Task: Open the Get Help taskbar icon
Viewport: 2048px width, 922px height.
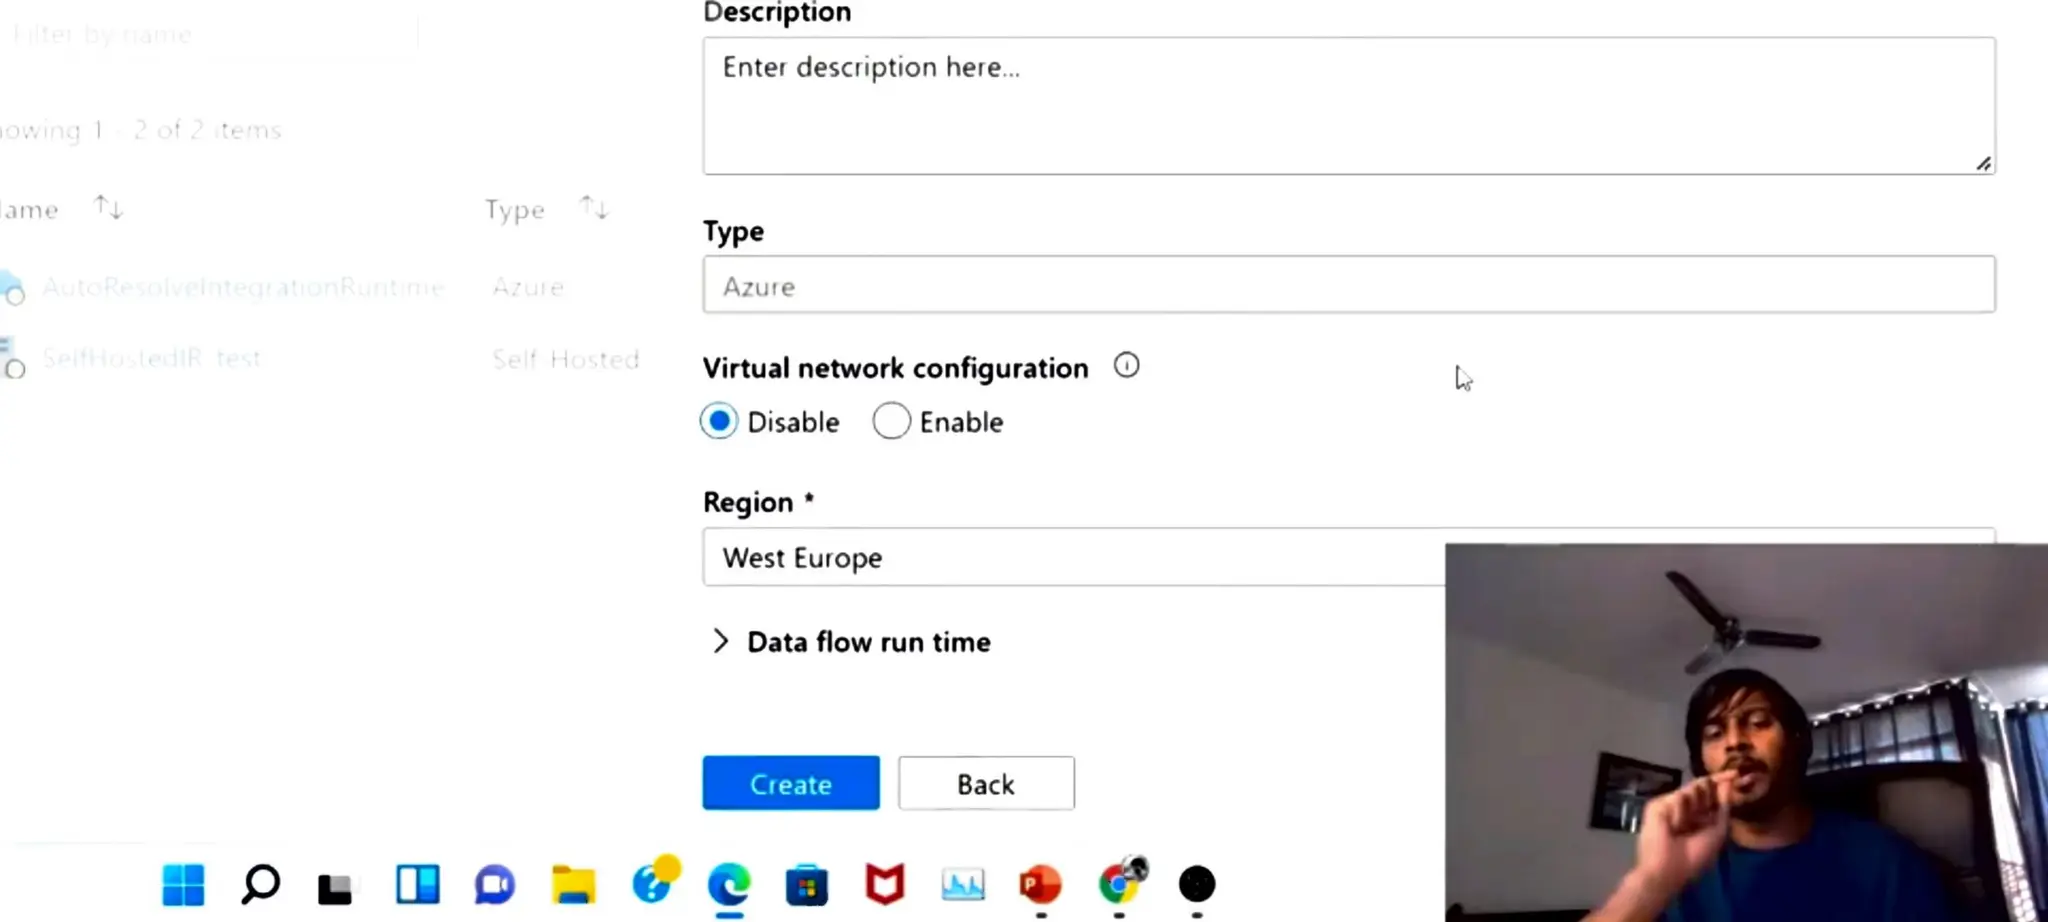Action: [654, 882]
